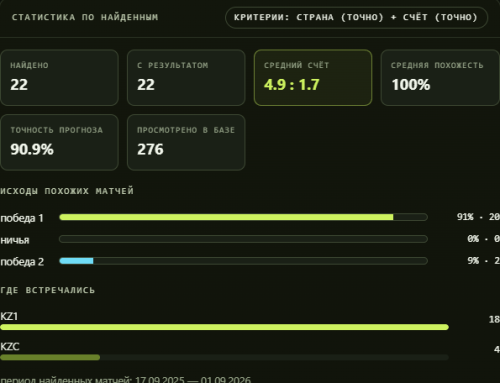The height and width of the screenshot is (383, 500).
Task: Open the highlighted 'Средний счёт' 4.9 : 1.7 card
Action: (x=313, y=78)
